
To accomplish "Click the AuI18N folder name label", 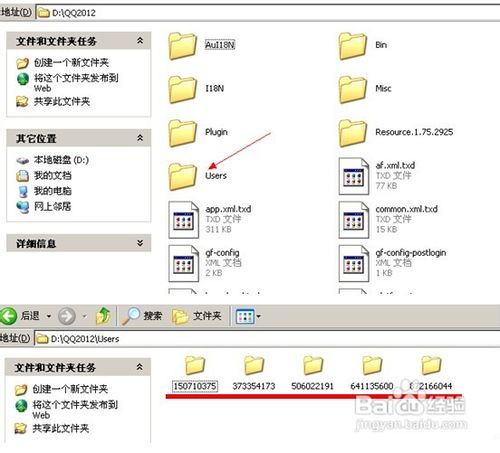I will (x=220, y=45).
